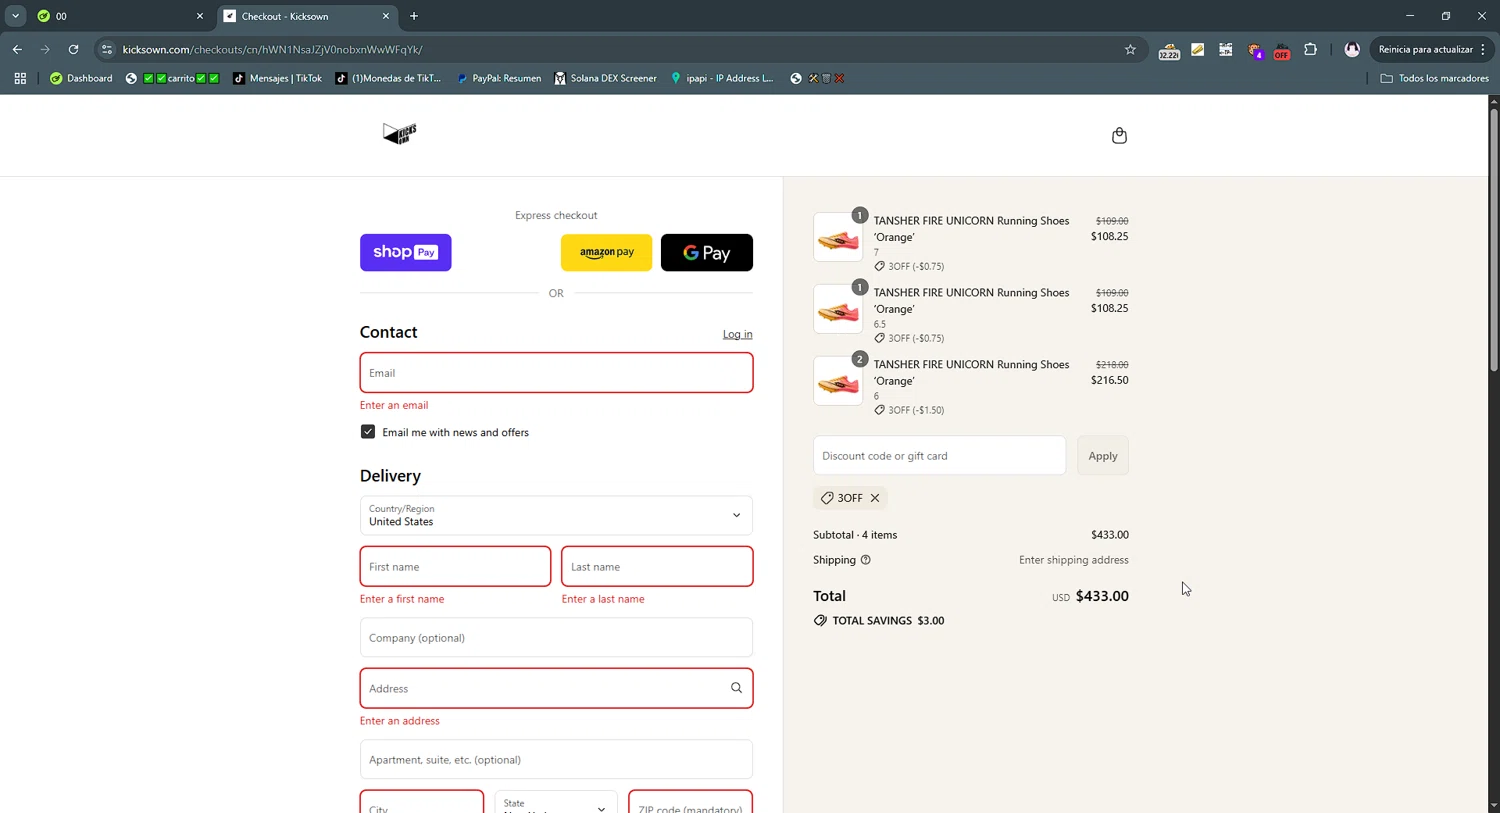Click the Apartment, suite field

[x=556, y=760]
